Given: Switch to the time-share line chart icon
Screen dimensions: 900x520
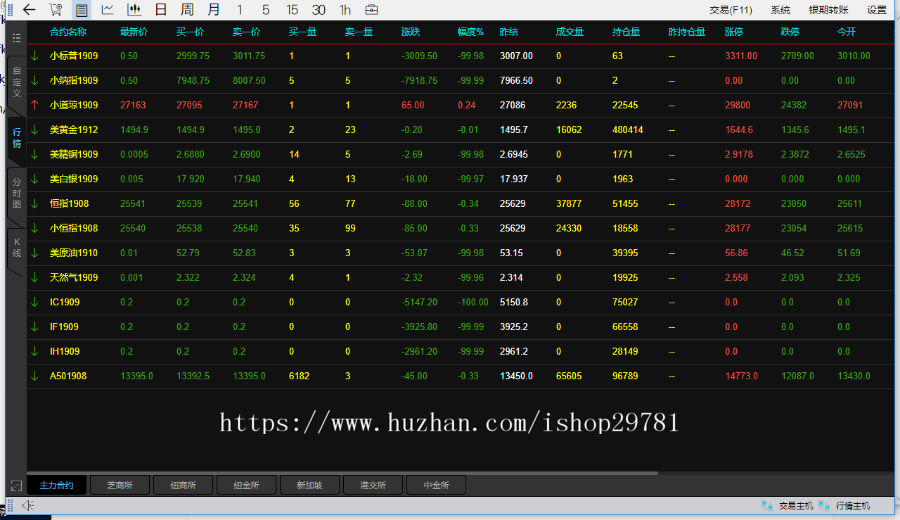Looking at the screenshot, I should pos(107,9).
